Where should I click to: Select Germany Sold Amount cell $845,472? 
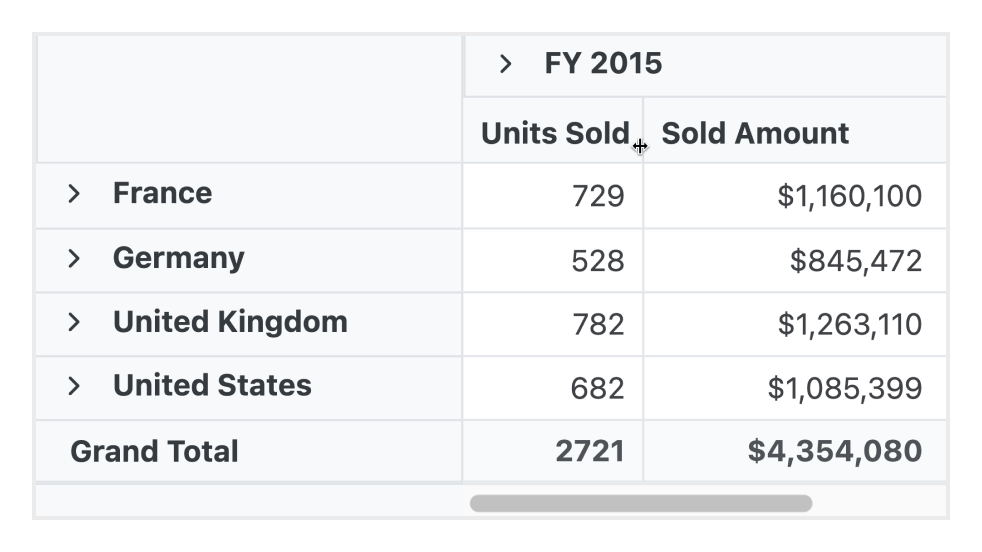coord(855,261)
